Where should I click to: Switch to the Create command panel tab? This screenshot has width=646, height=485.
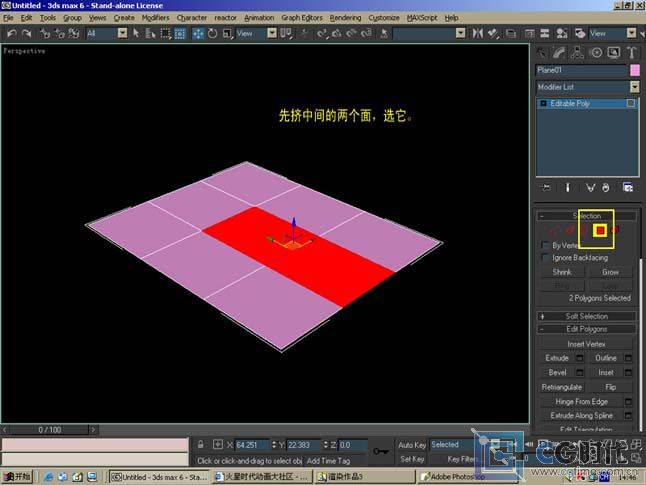pyautogui.click(x=541, y=53)
